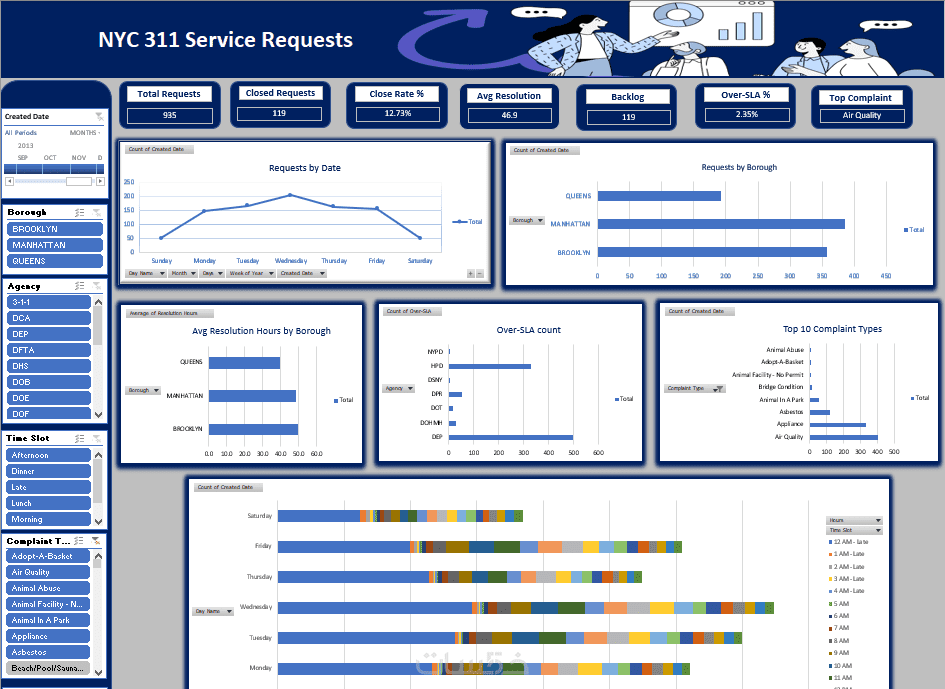Click plus expand button on date chart

(471, 274)
